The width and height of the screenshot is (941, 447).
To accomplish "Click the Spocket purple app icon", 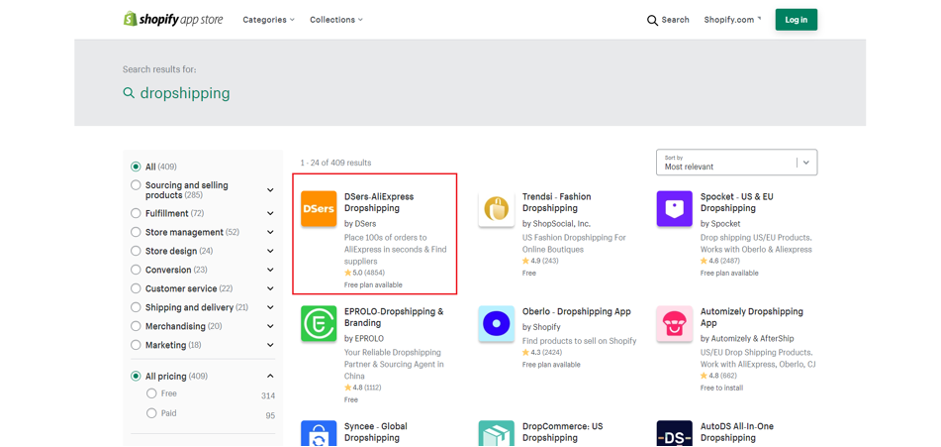I will (674, 209).
